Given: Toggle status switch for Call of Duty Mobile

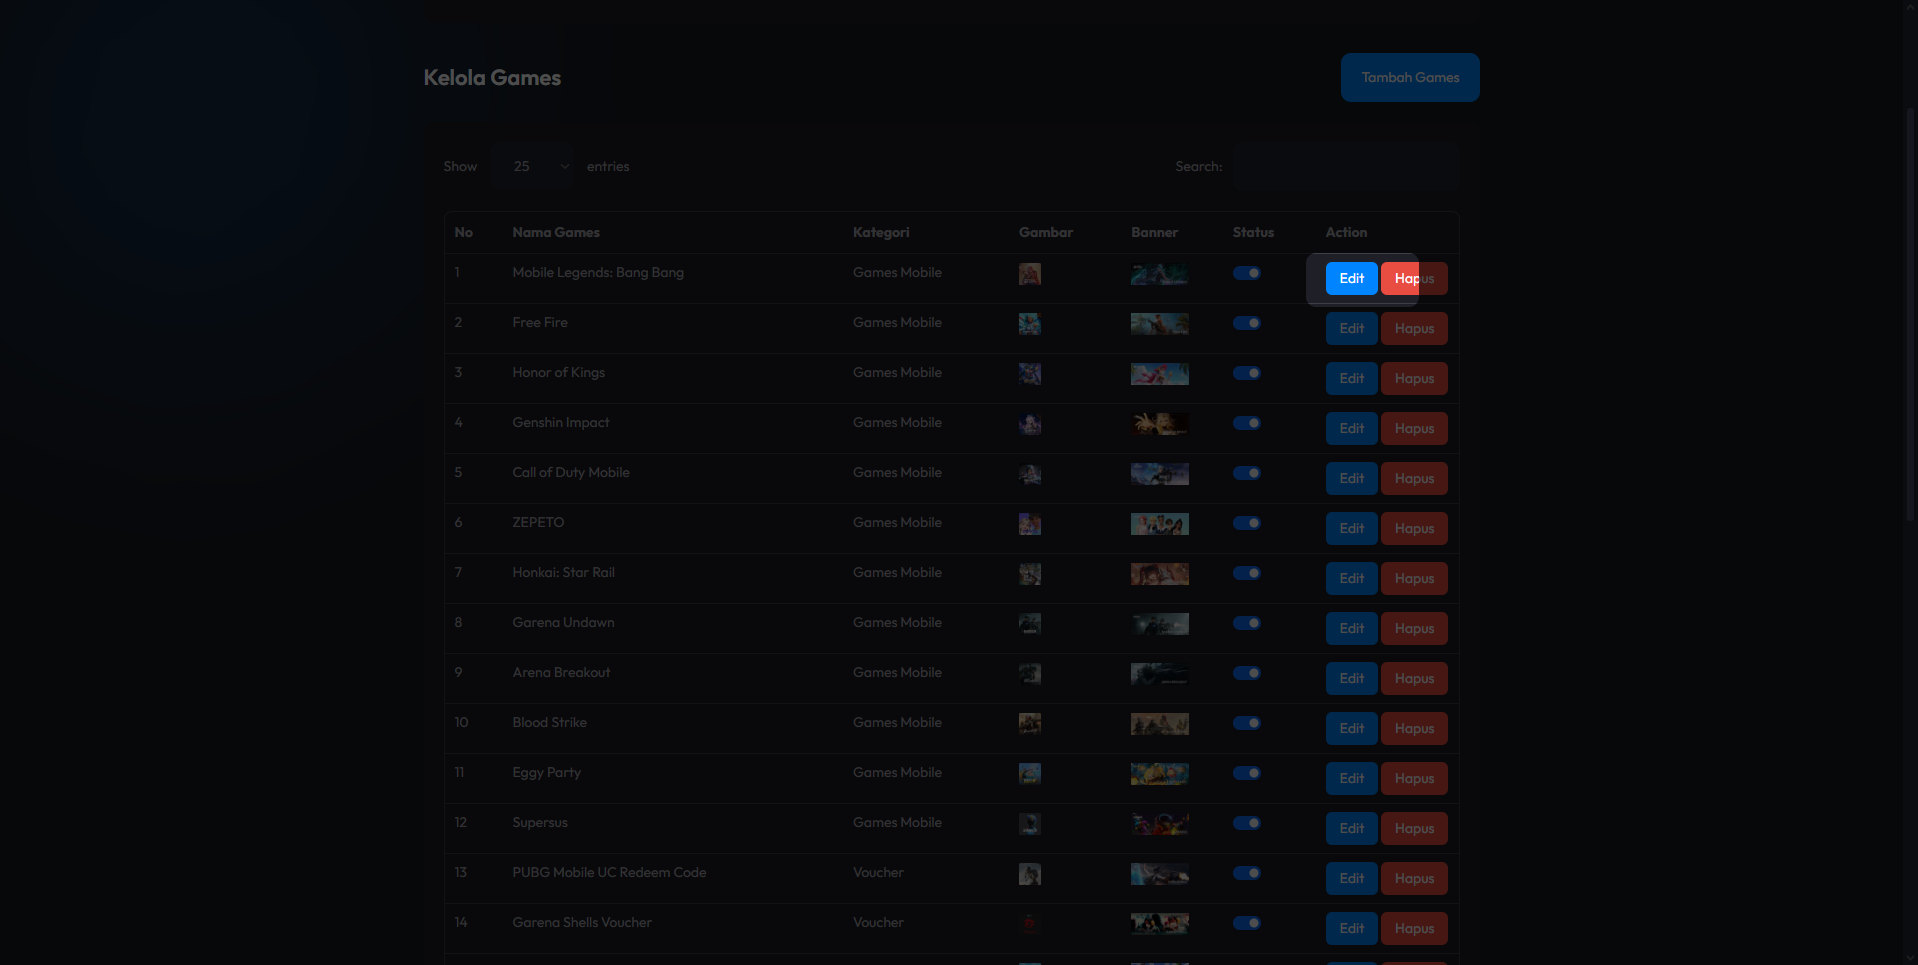Looking at the screenshot, I should click(x=1247, y=473).
